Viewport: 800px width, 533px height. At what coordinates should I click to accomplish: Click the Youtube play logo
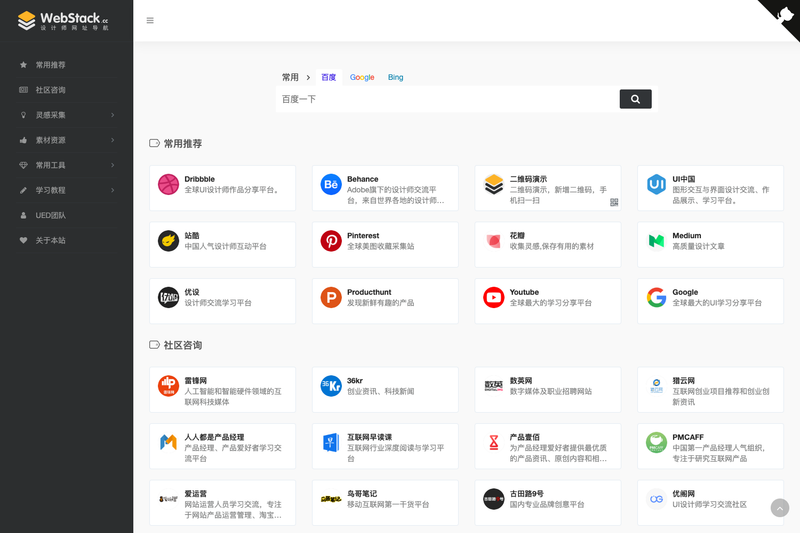[493, 298]
